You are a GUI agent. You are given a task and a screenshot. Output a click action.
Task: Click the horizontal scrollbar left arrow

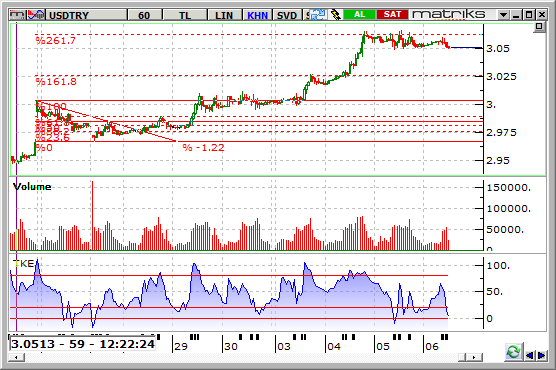click(17, 357)
